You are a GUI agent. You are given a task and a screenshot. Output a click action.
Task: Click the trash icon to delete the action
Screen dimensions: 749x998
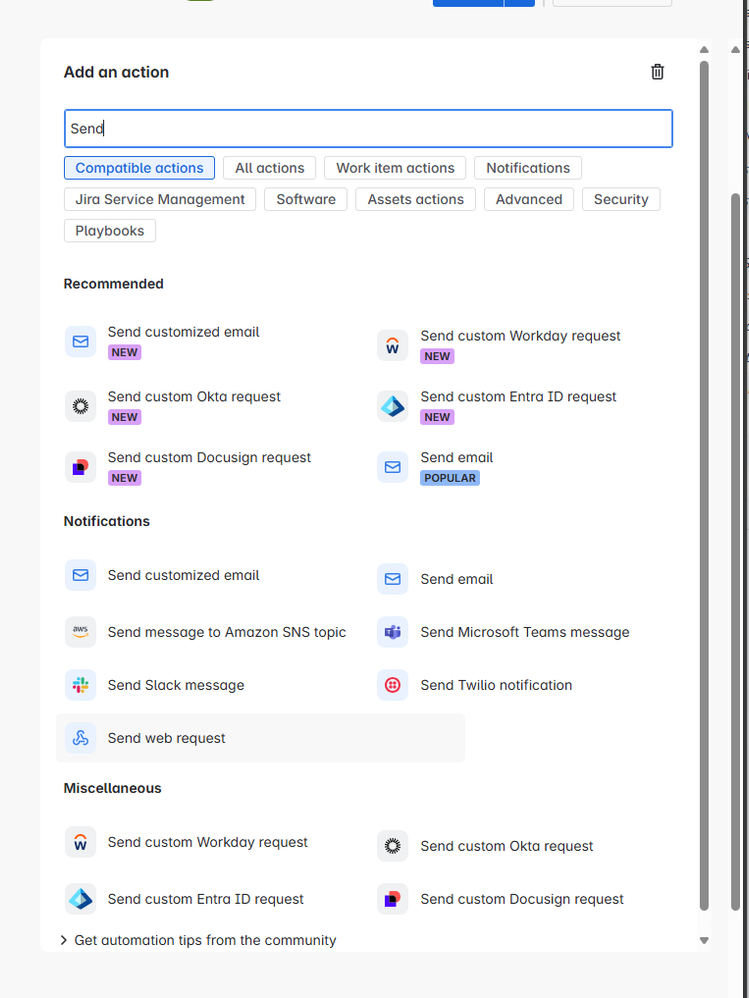click(x=657, y=71)
